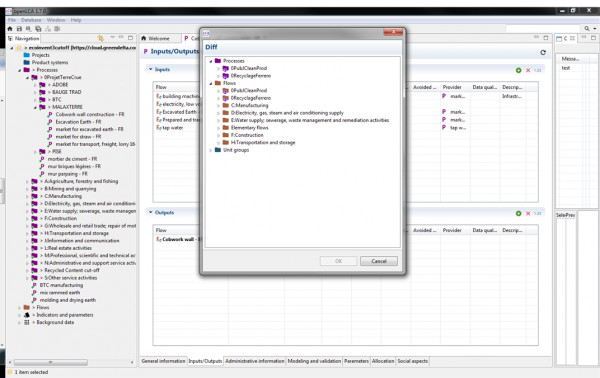Add a row with Outputs green plus icon
Screen dimensions: 600x378
(518, 213)
